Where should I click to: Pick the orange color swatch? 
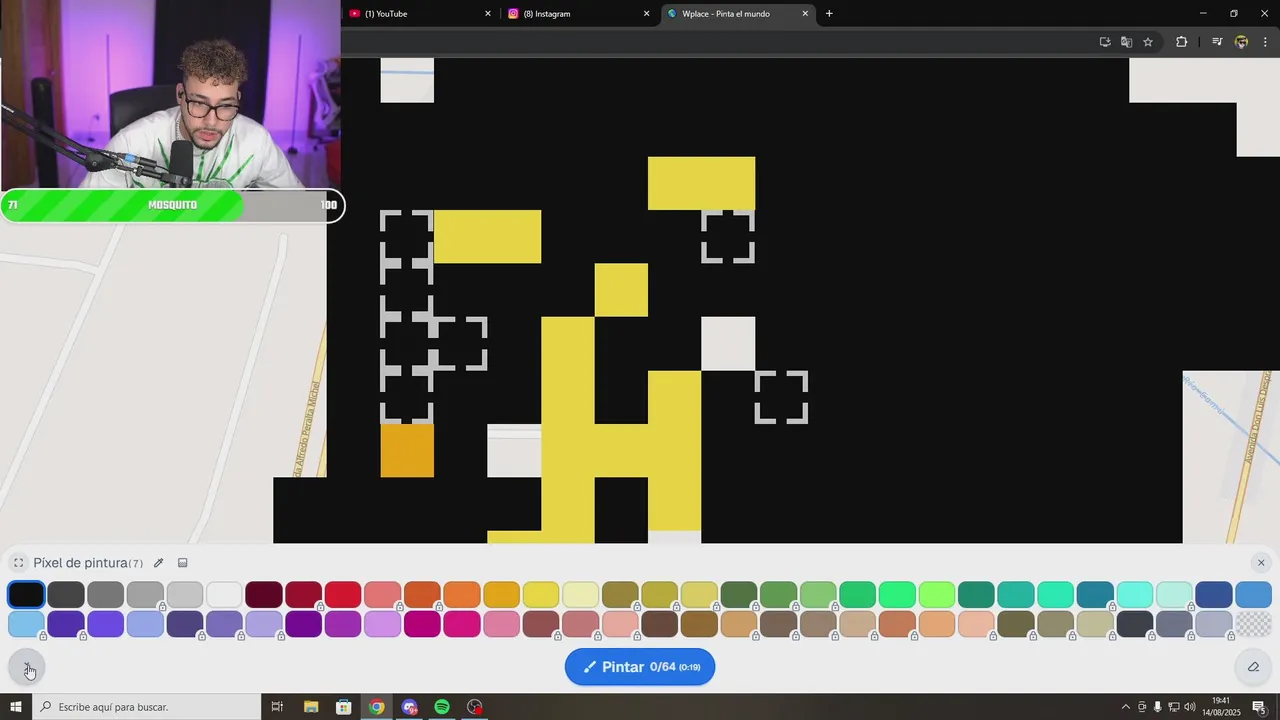462,594
